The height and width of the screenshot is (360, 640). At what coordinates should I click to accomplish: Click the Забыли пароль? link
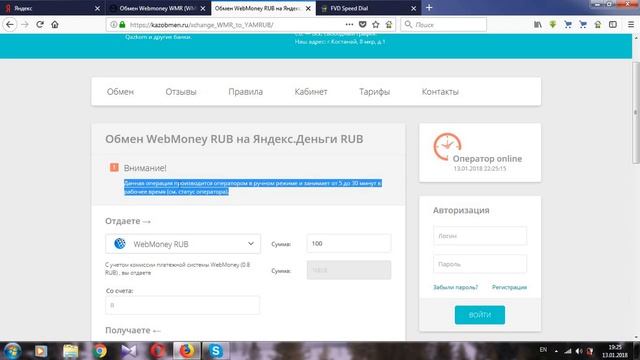[x=455, y=287]
